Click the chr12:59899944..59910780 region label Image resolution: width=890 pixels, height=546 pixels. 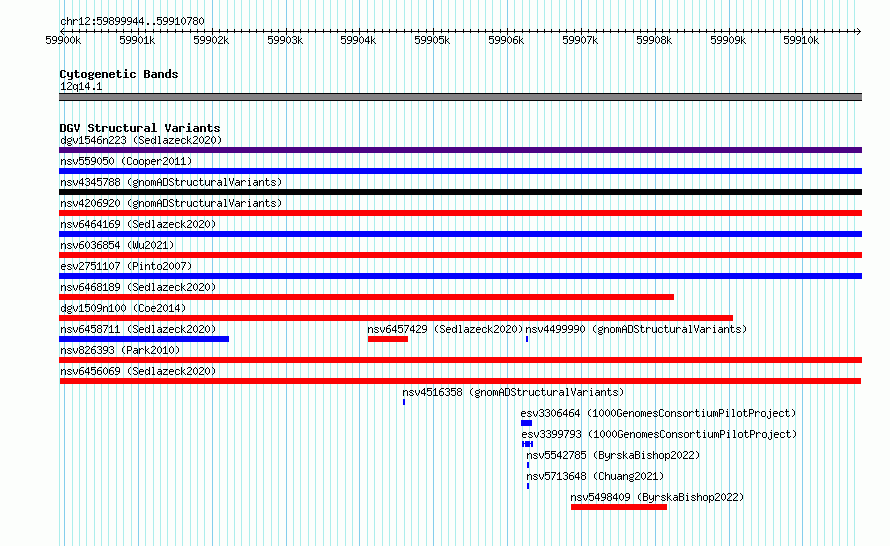coord(132,22)
